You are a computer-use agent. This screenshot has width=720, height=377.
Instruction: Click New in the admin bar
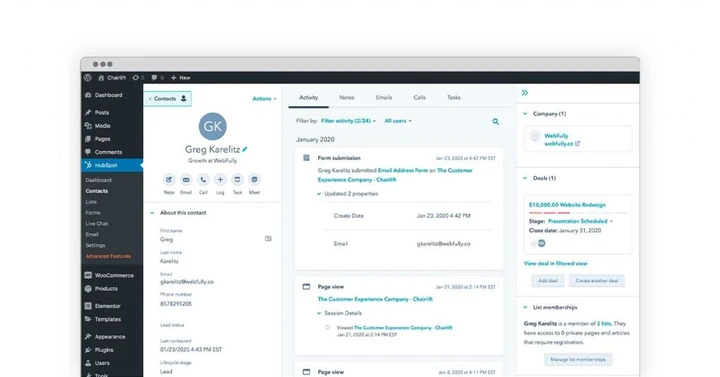pyautogui.click(x=180, y=78)
